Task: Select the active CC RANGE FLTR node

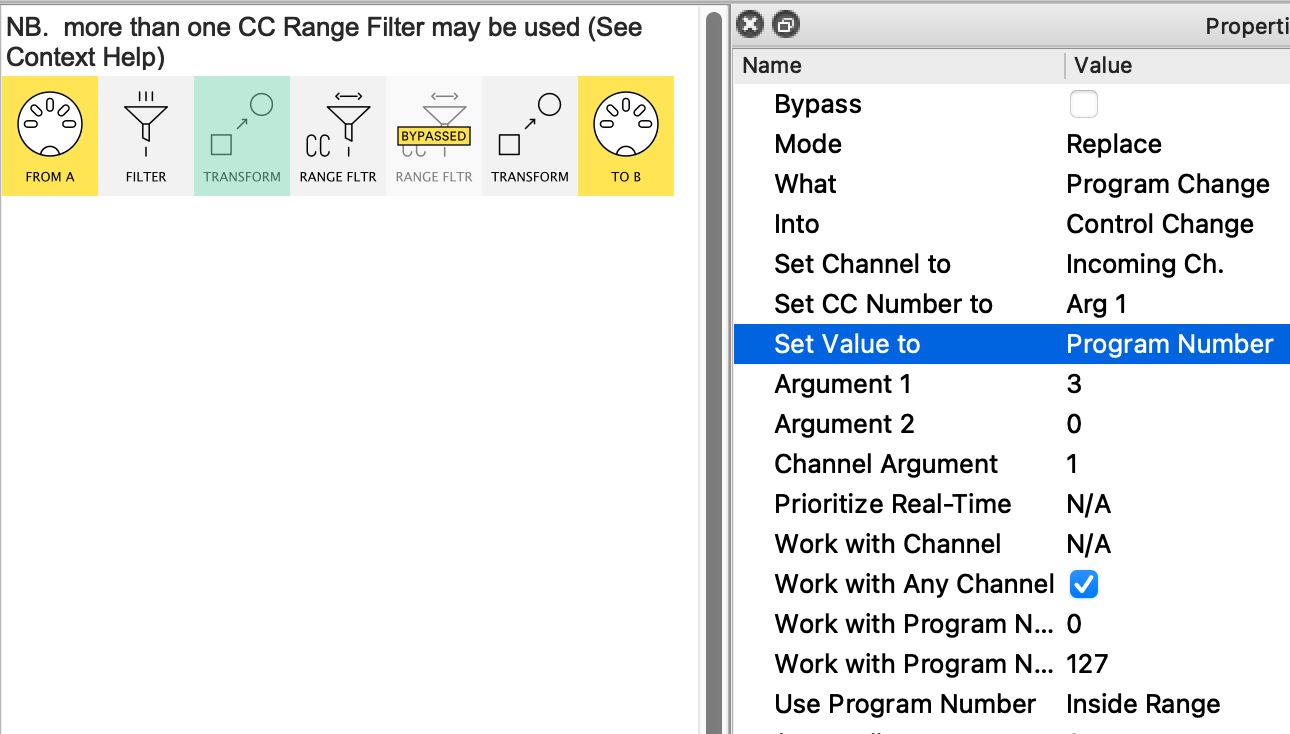Action: point(338,136)
